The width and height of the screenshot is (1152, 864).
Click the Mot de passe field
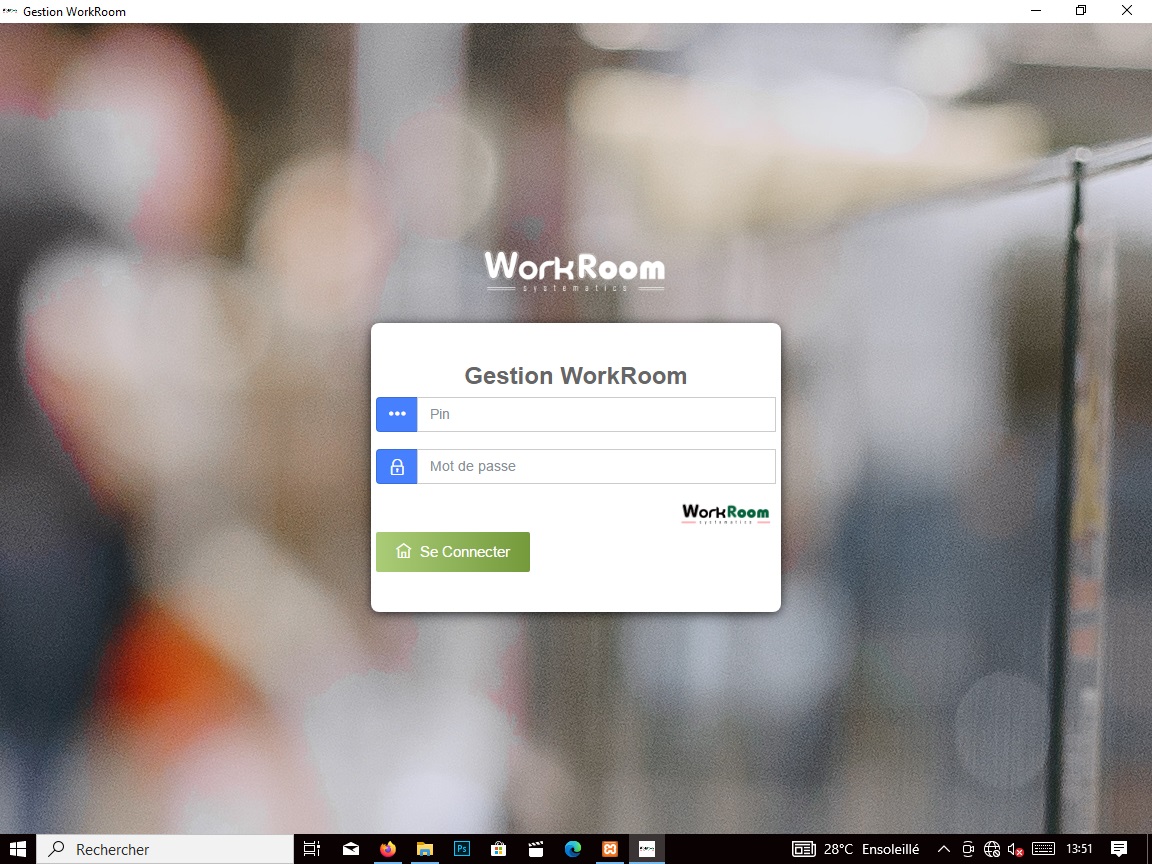(595, 466)
